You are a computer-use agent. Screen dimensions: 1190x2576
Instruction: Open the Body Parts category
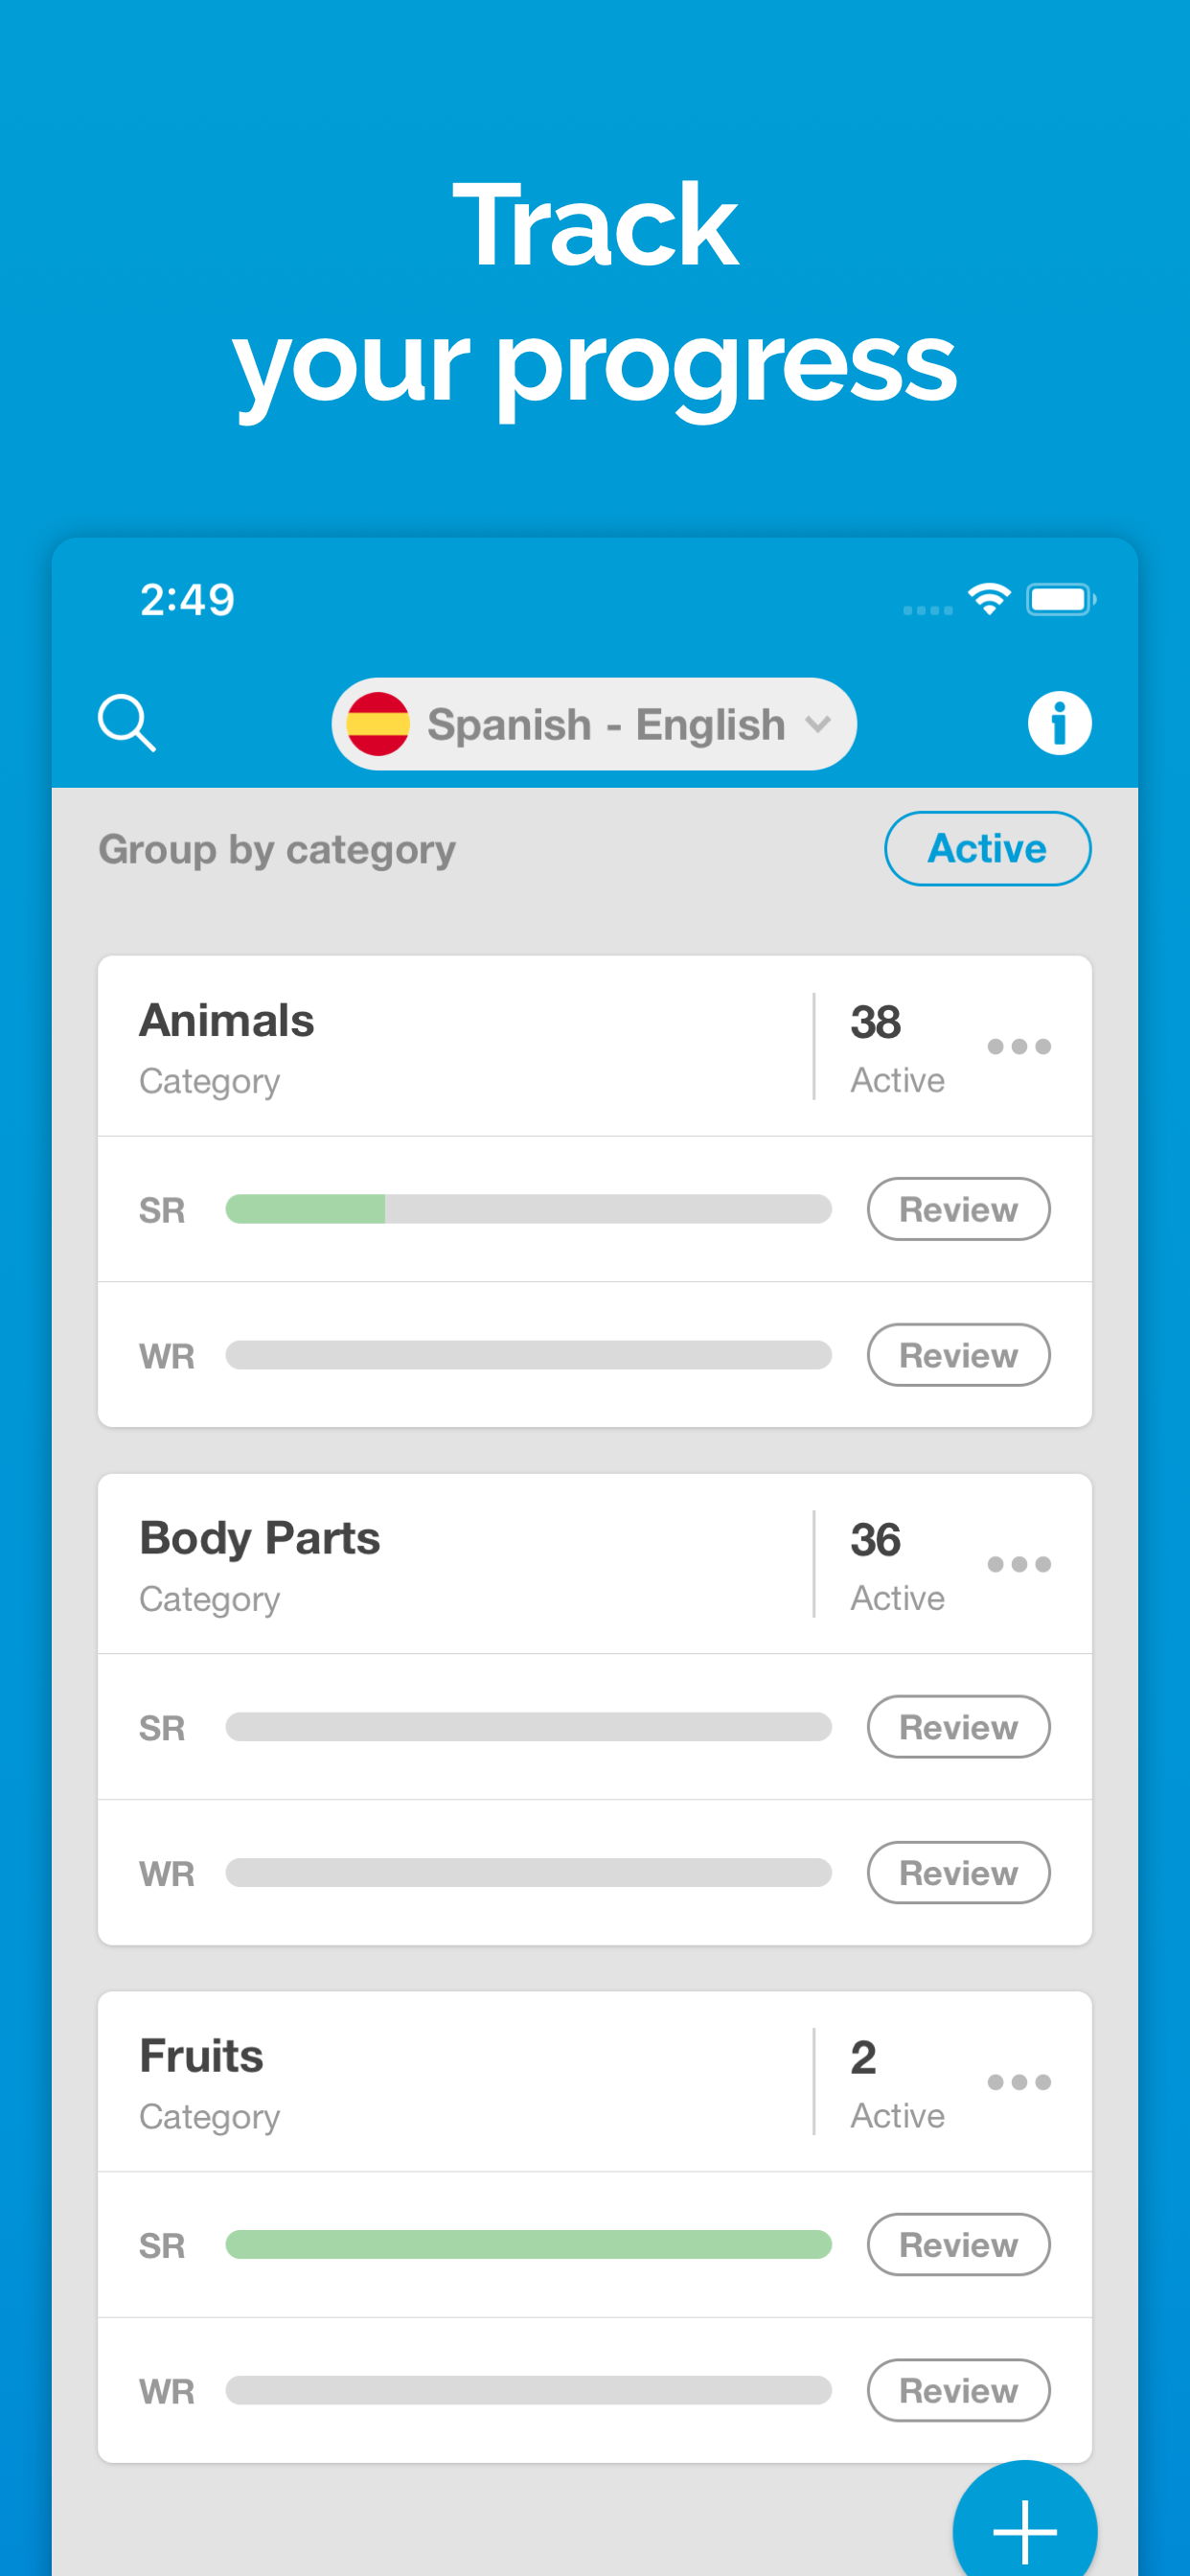pyautogui.click(x=260, y=1536)
